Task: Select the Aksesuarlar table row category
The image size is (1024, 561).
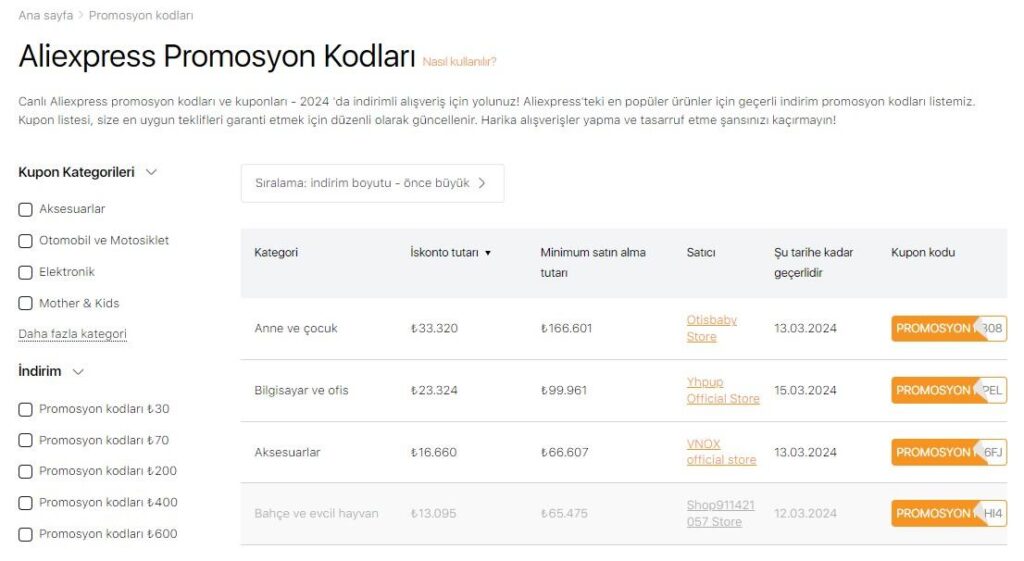Action: (287, 452)
